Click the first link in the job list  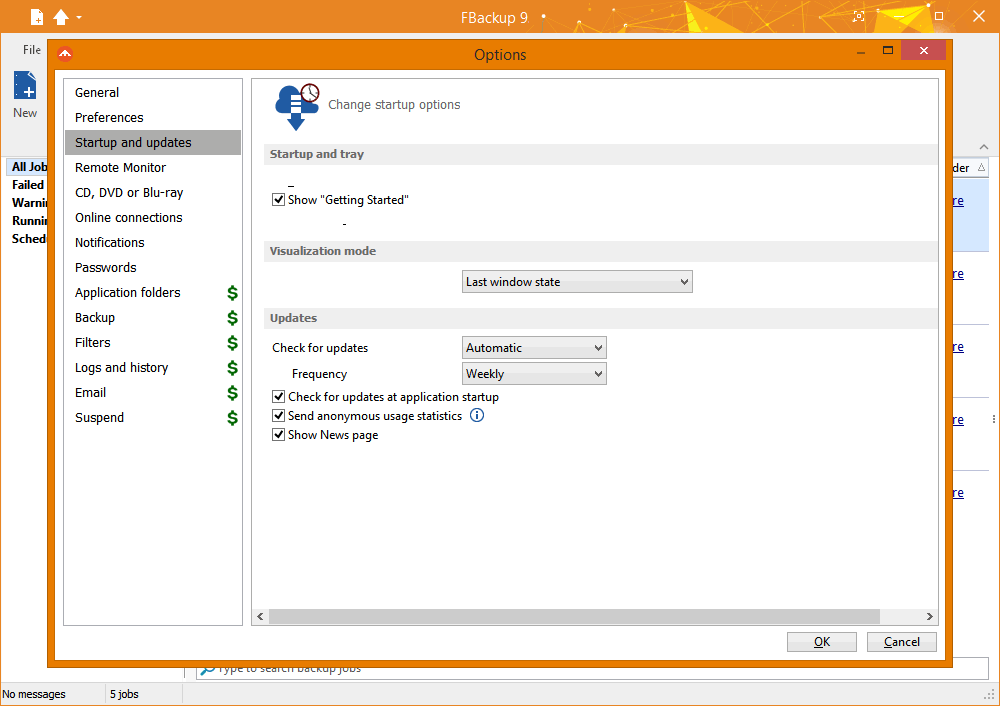tap(958, 201)
